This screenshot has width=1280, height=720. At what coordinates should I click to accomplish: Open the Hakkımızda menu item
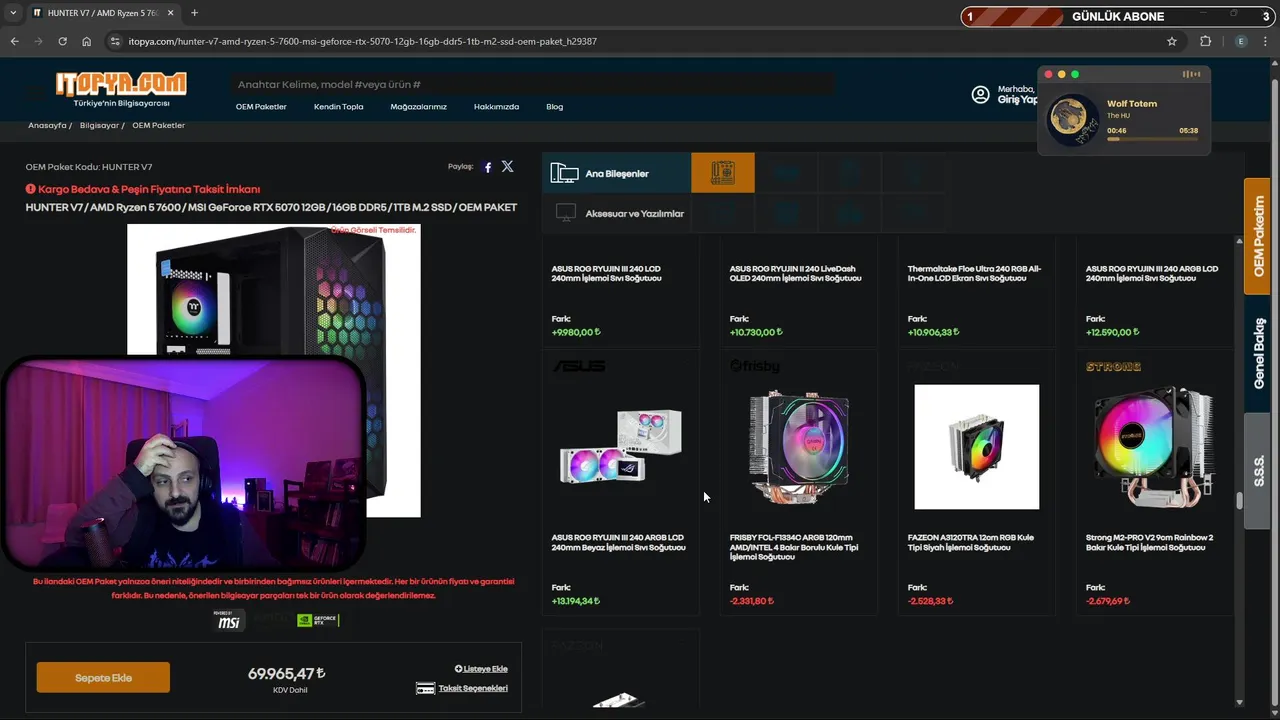(x=496, y=107)
